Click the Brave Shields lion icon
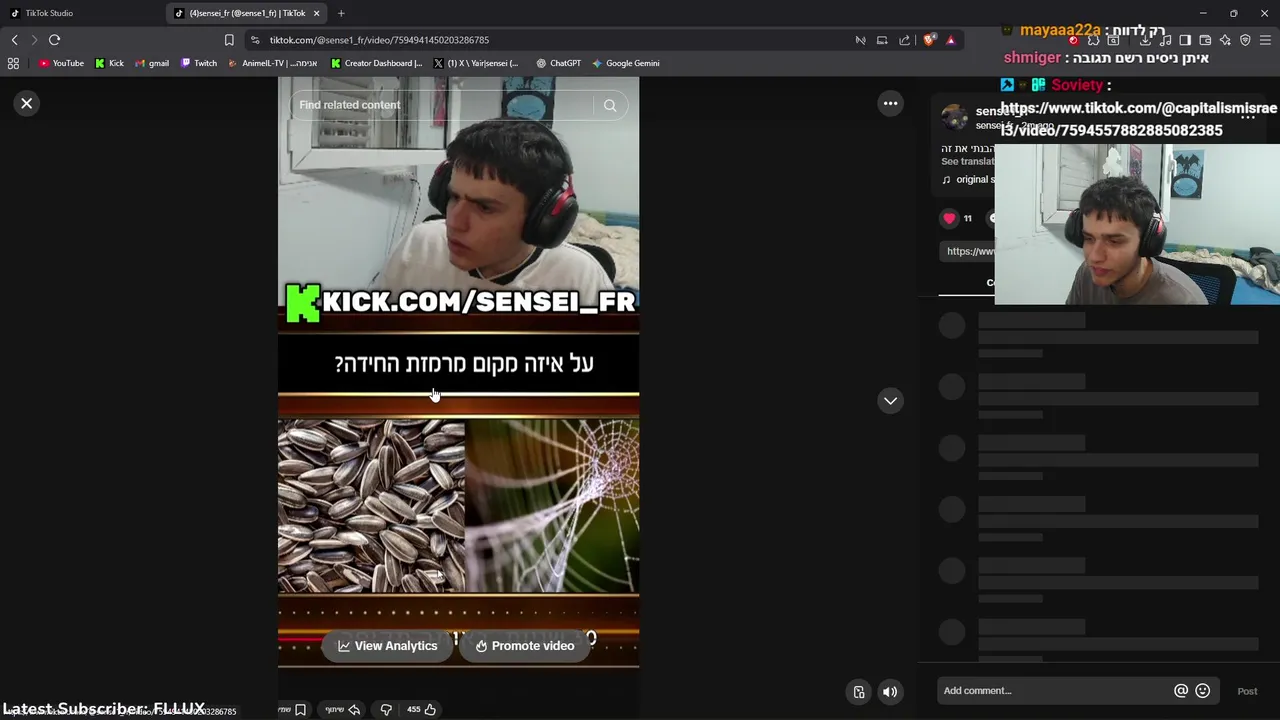 929,40
